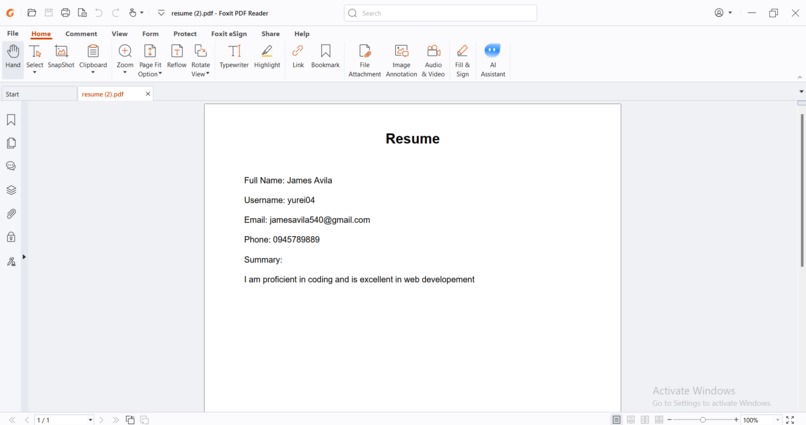Click the Foxit logo icon
806x425 pixels.
click(10, 13)
